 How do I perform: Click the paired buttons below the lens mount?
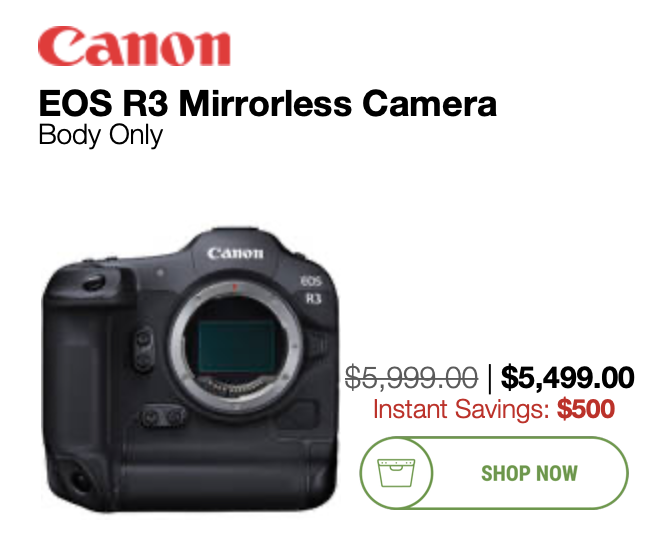163,416
